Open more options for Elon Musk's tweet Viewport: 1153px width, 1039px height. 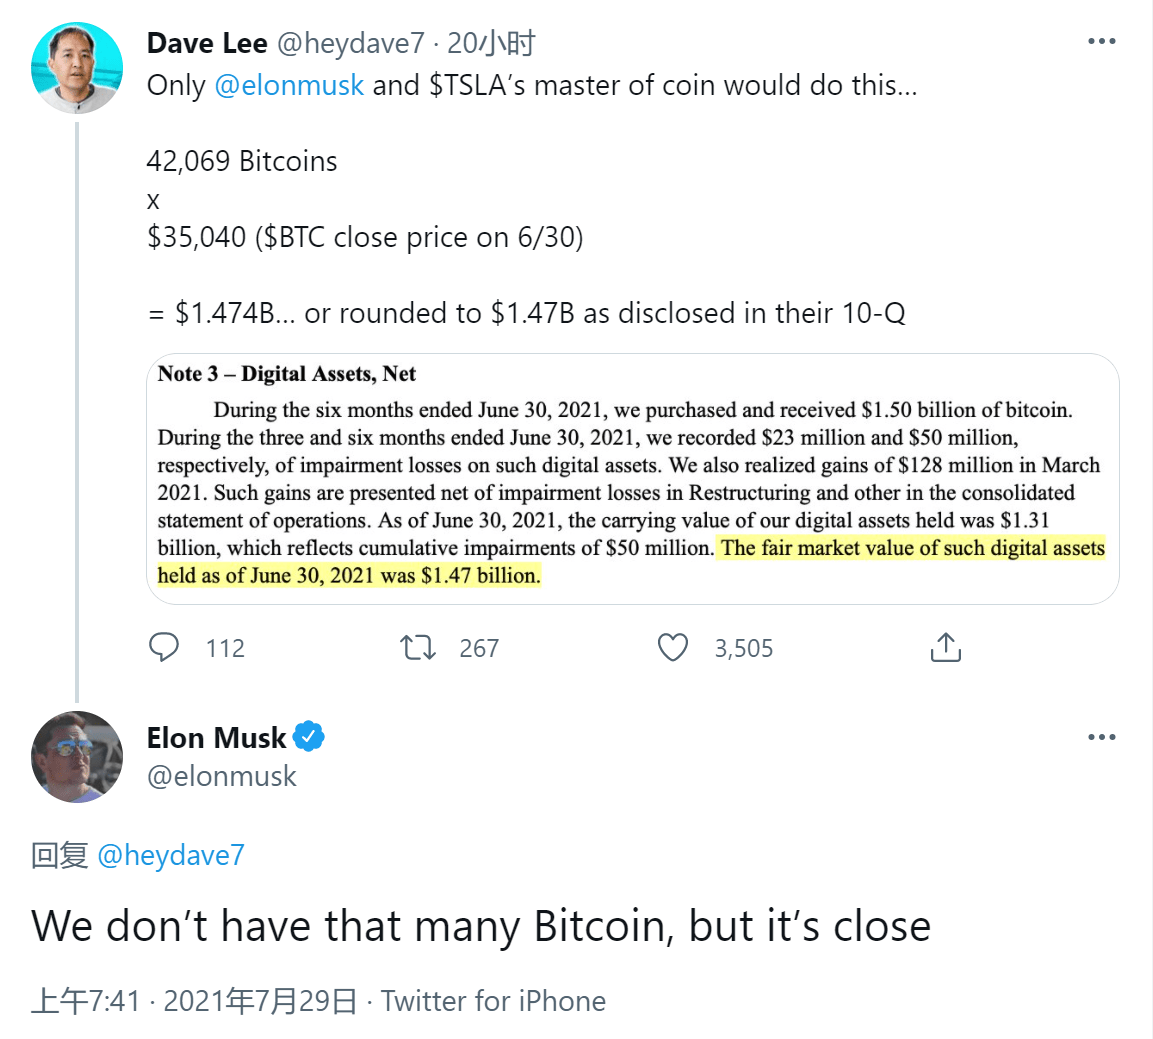(x=1101, y=738)
